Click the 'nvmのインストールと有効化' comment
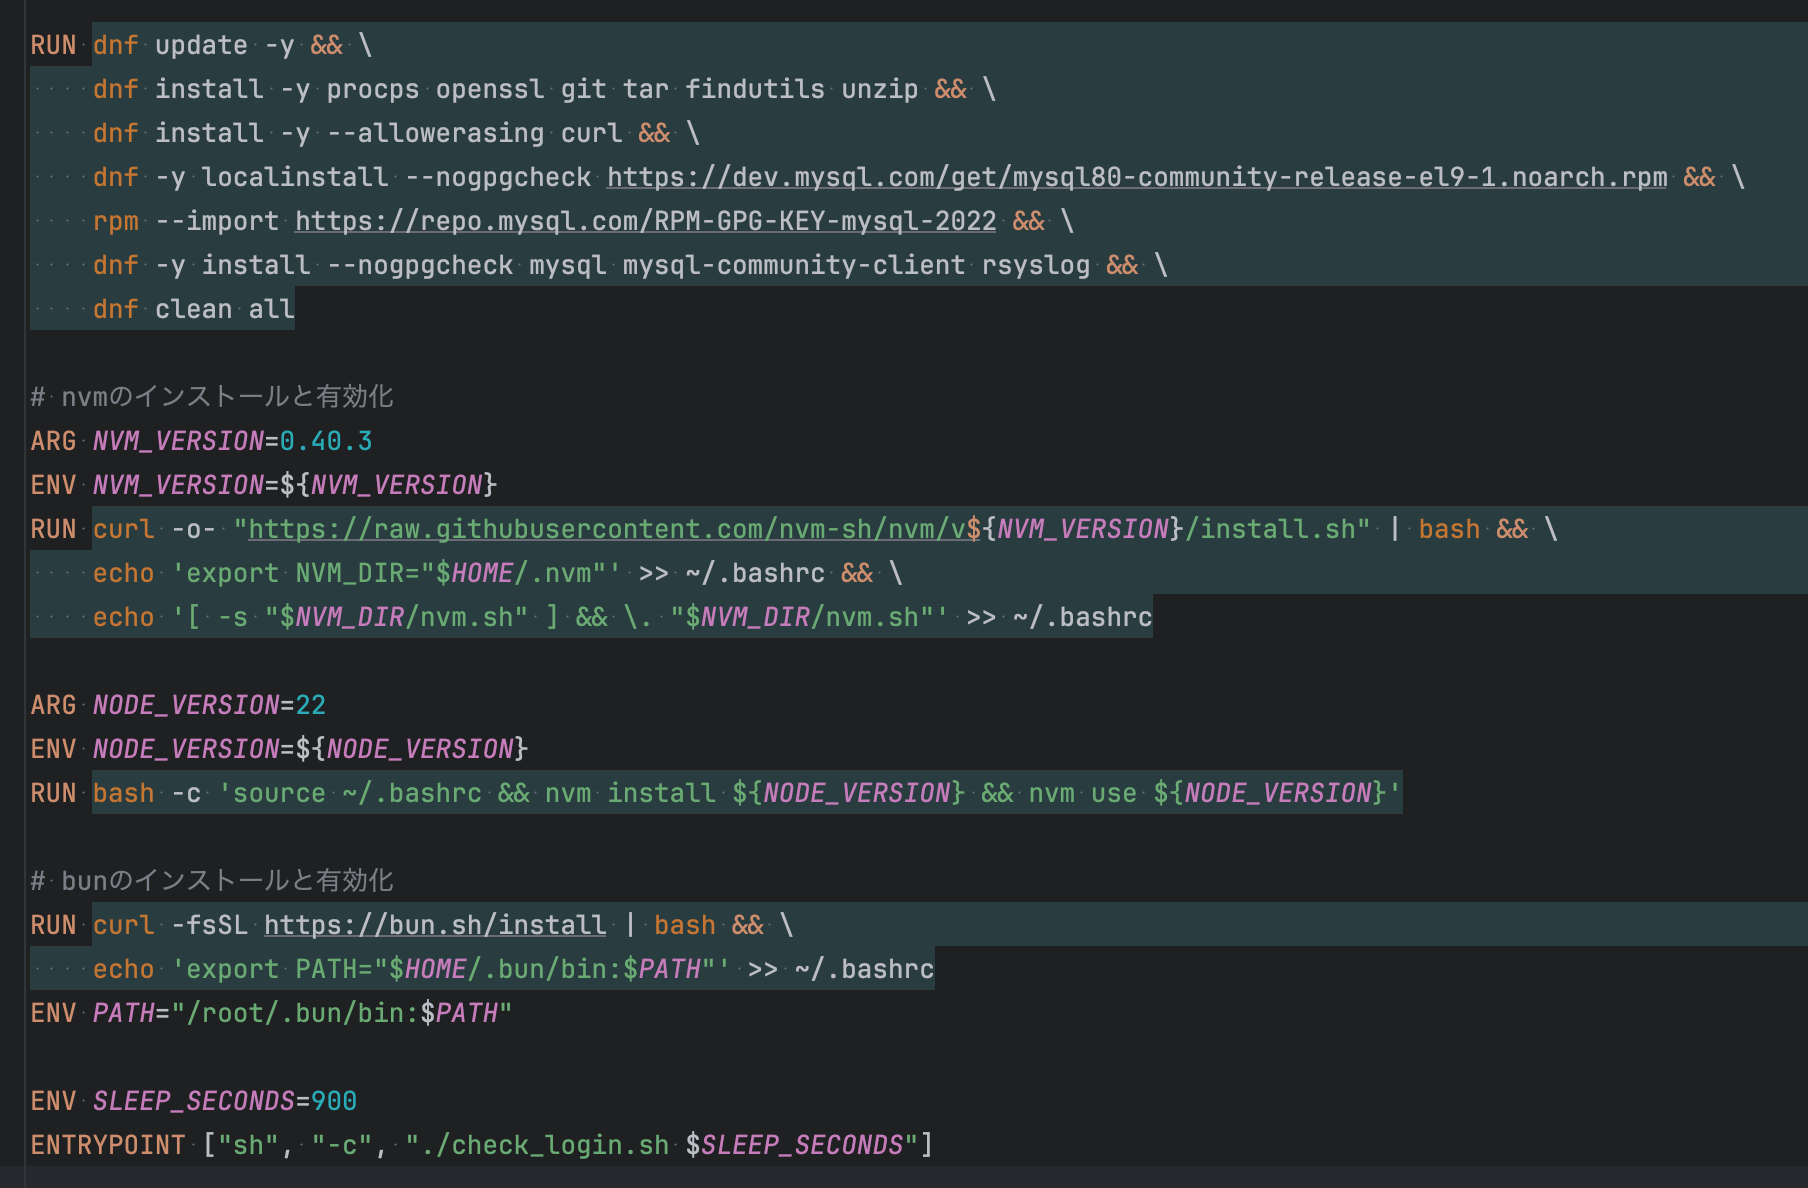1808x1188 pixels. (212, 397)
